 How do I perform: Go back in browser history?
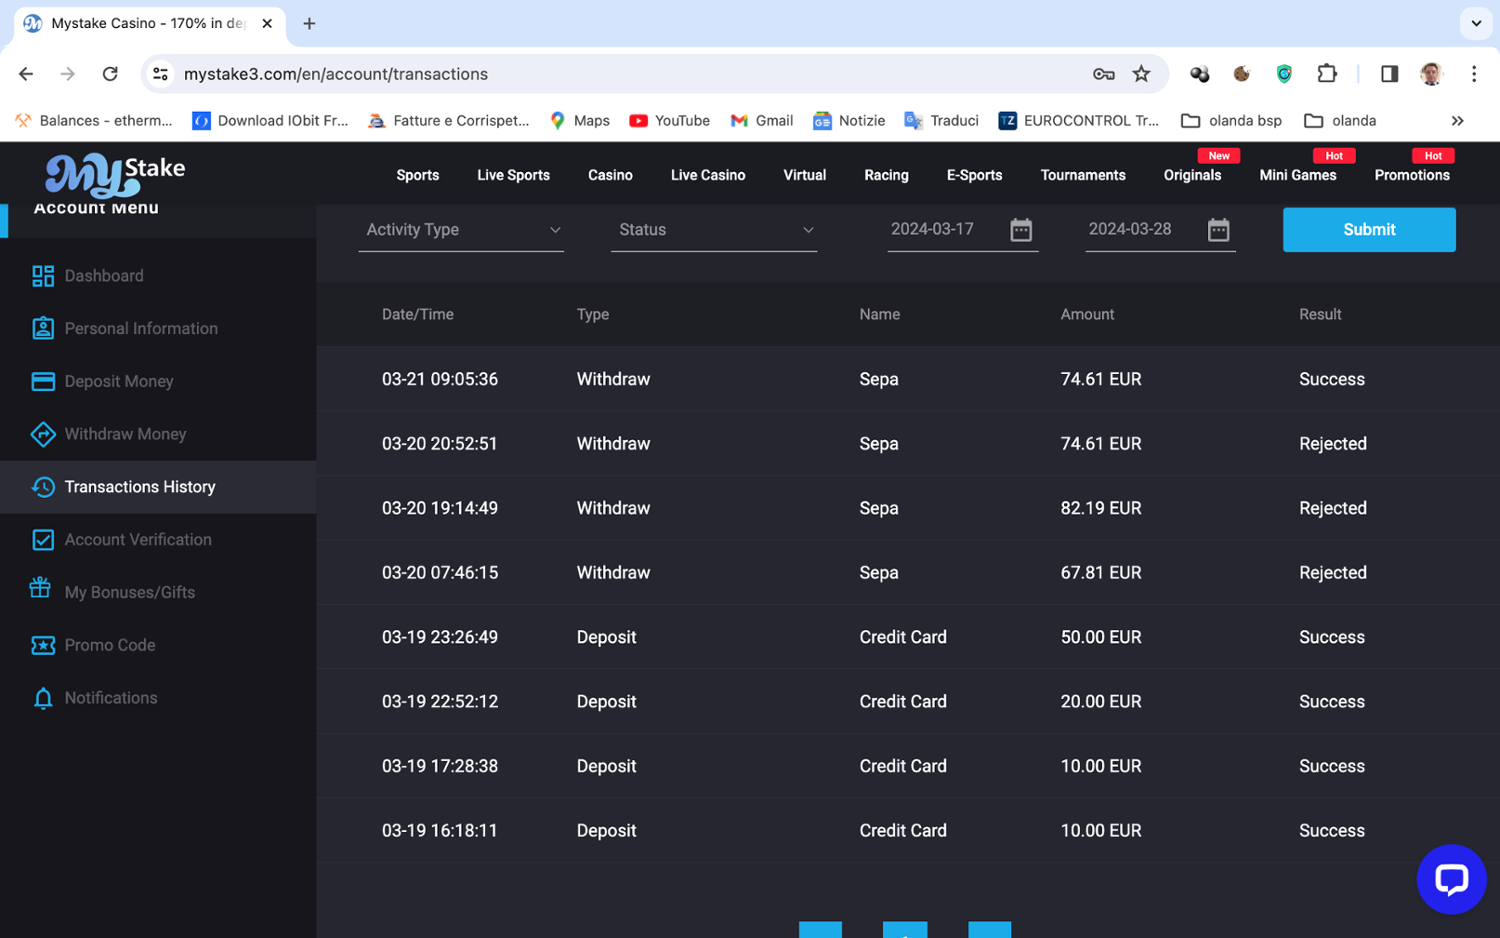tap(26, 74)
